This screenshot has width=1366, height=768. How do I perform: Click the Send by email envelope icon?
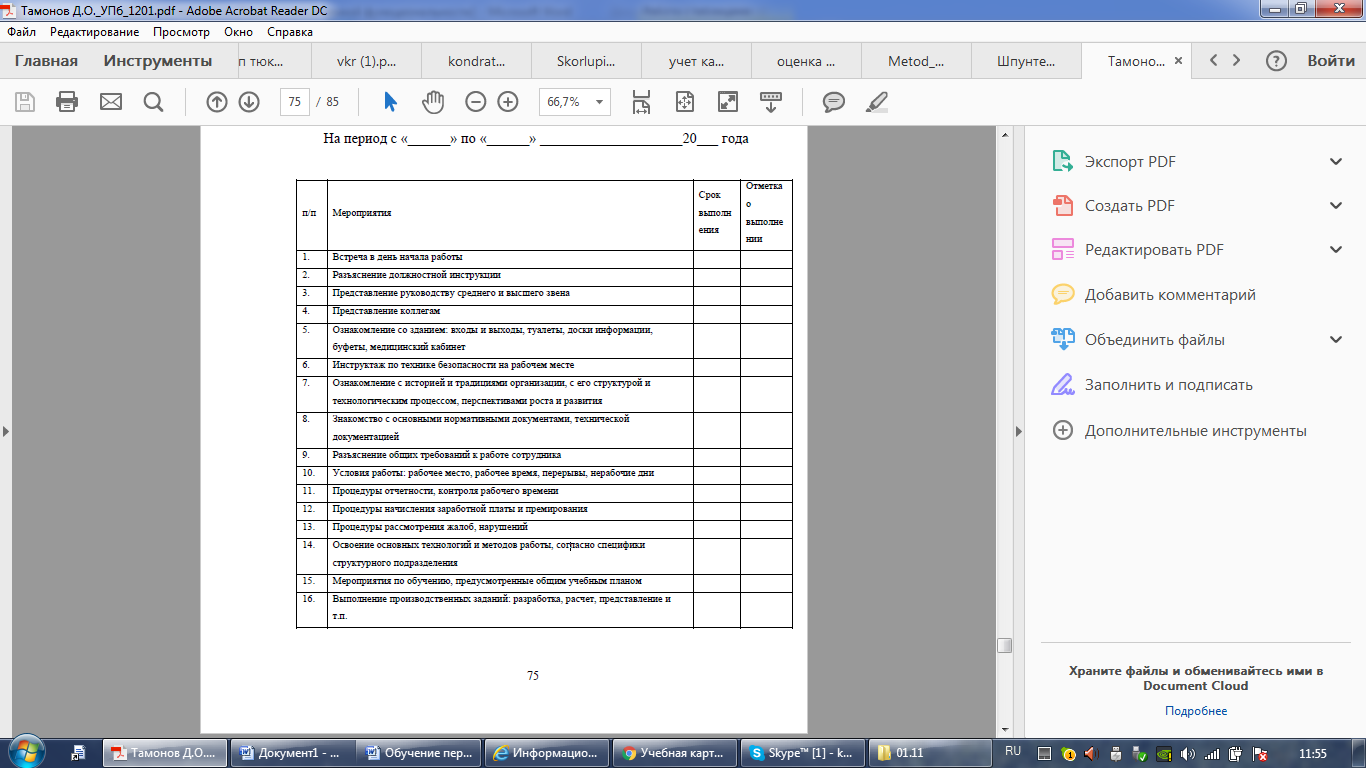[110, 102]
